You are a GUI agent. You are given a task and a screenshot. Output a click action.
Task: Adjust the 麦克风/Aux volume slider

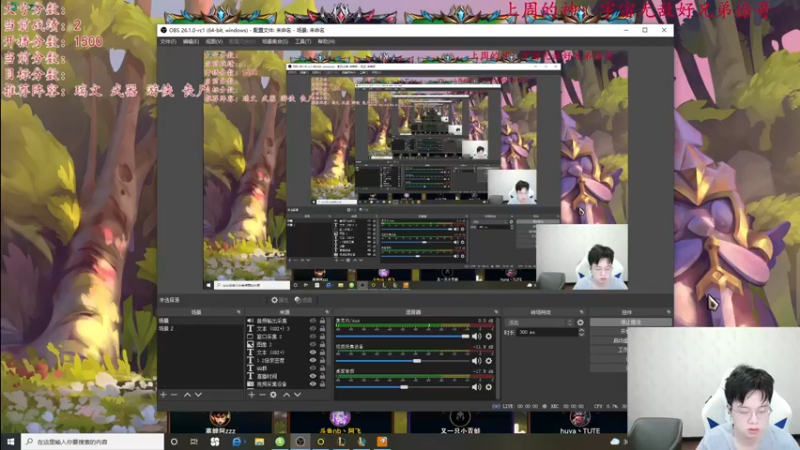pos(402,336)
